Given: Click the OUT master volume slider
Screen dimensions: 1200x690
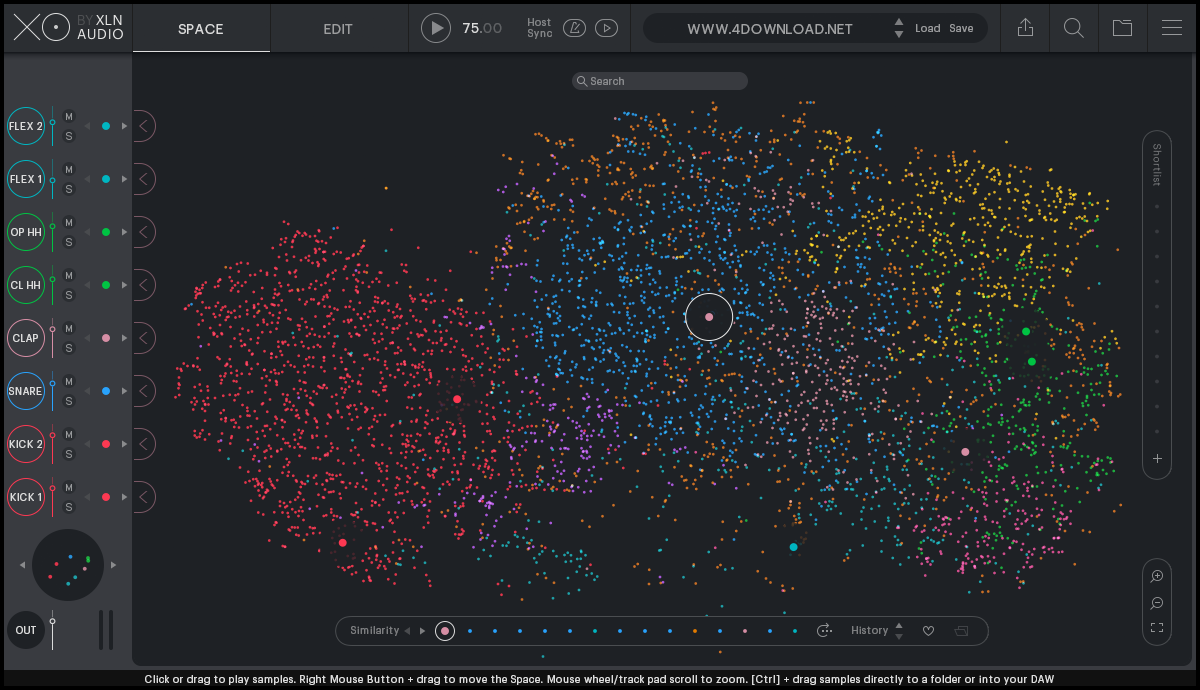Looking at the screenshot, I should pos(53,630).
